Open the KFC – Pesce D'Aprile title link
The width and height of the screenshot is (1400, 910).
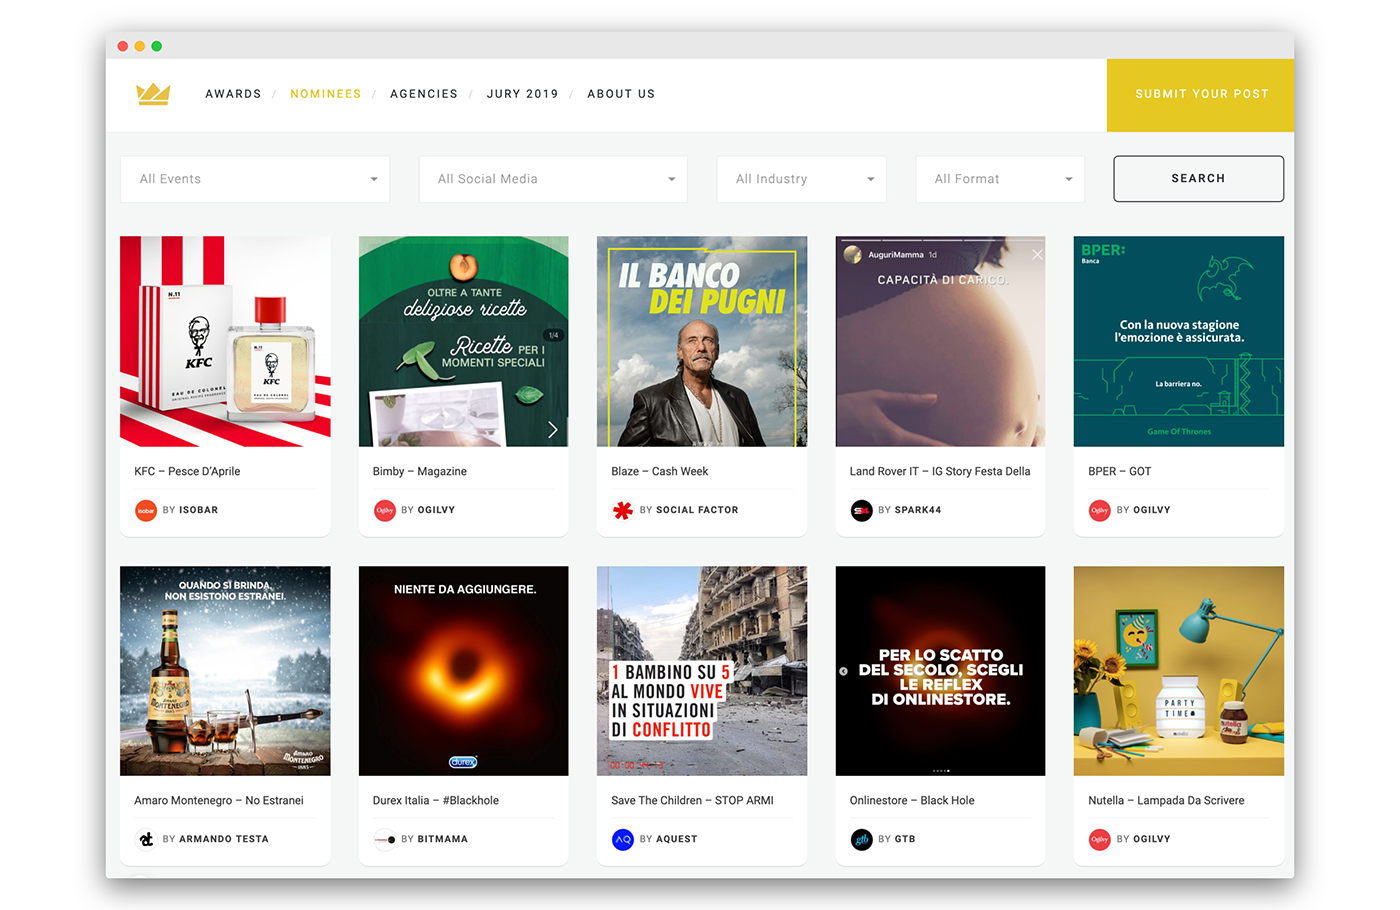coord(187,472)
